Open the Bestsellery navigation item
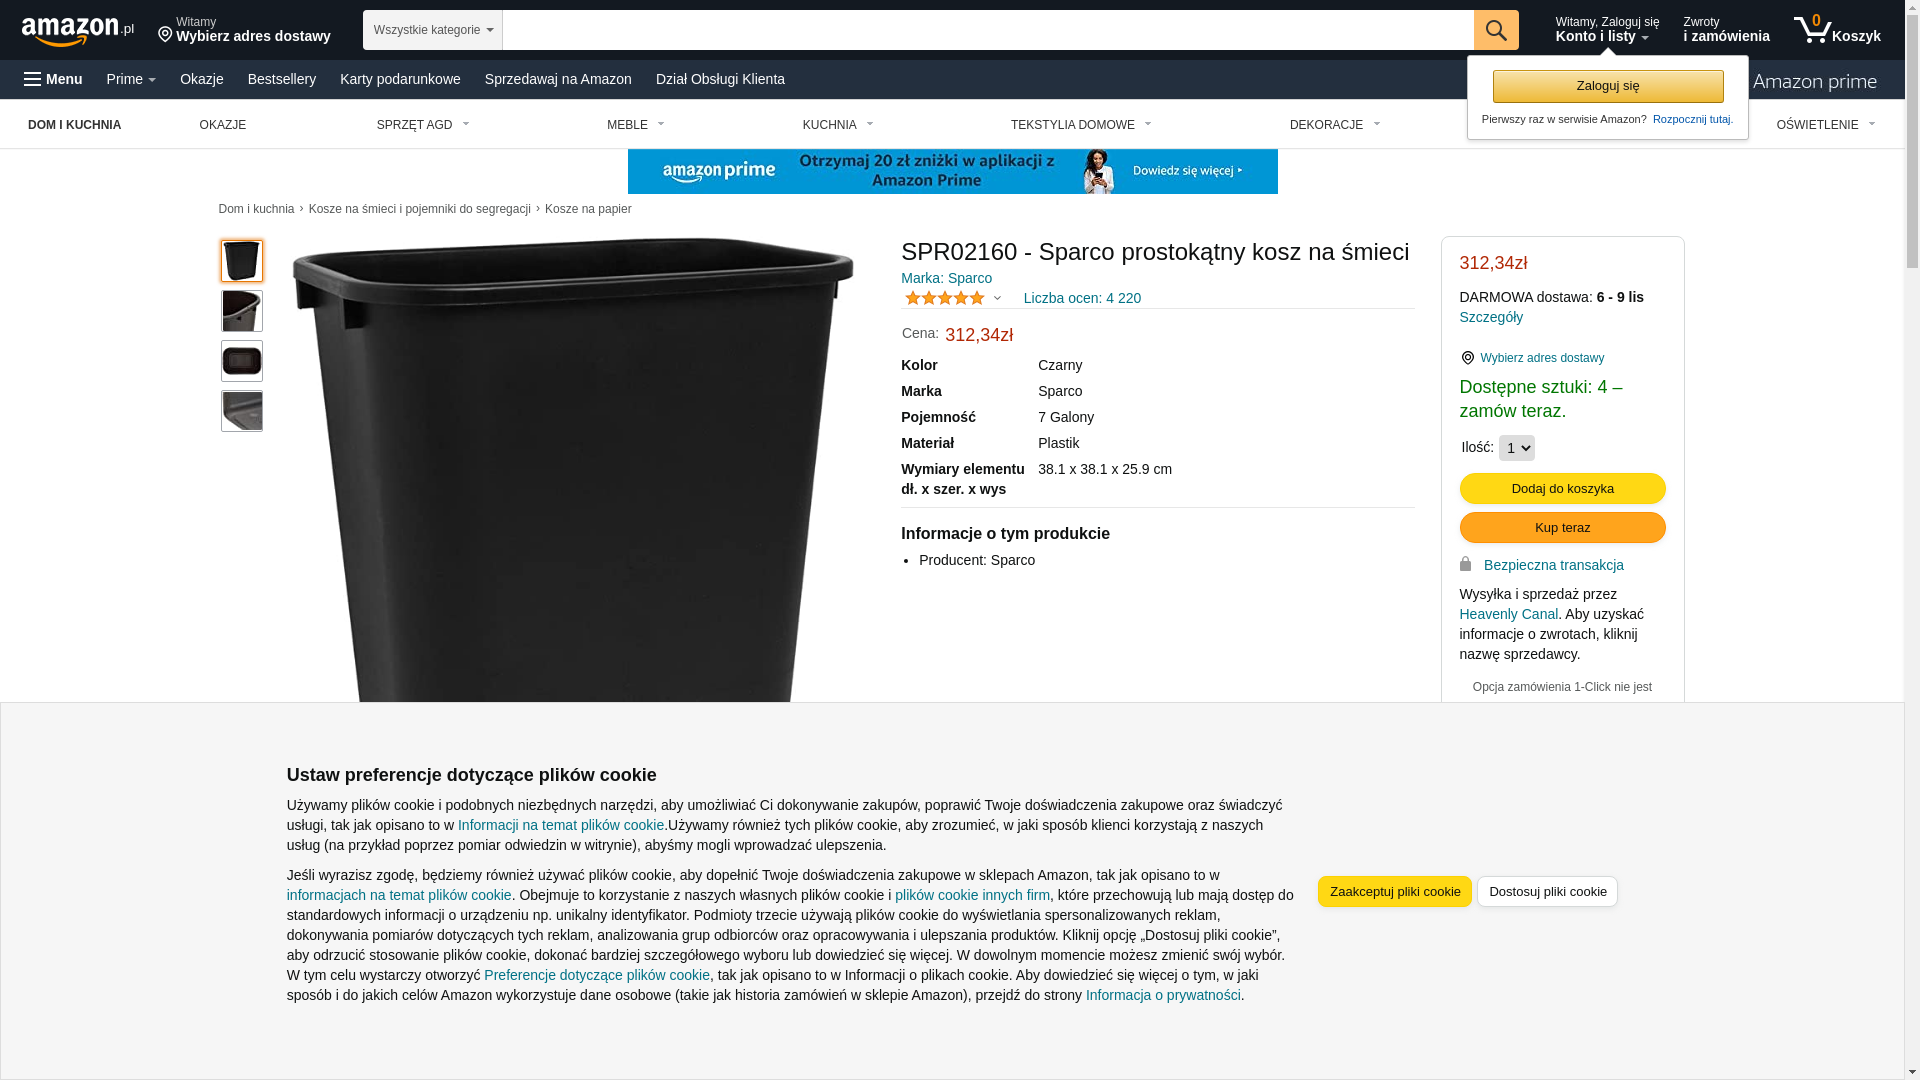1920x1080 pixels. pos(282,79)
